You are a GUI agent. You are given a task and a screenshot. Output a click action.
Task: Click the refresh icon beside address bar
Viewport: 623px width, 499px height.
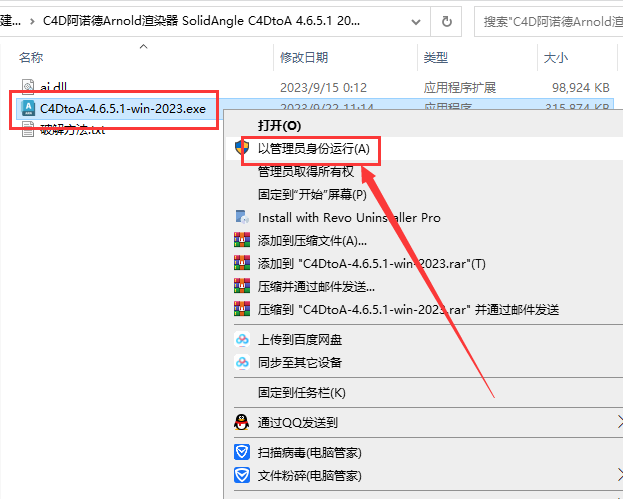pyautogui.click(x=447, y=21)
